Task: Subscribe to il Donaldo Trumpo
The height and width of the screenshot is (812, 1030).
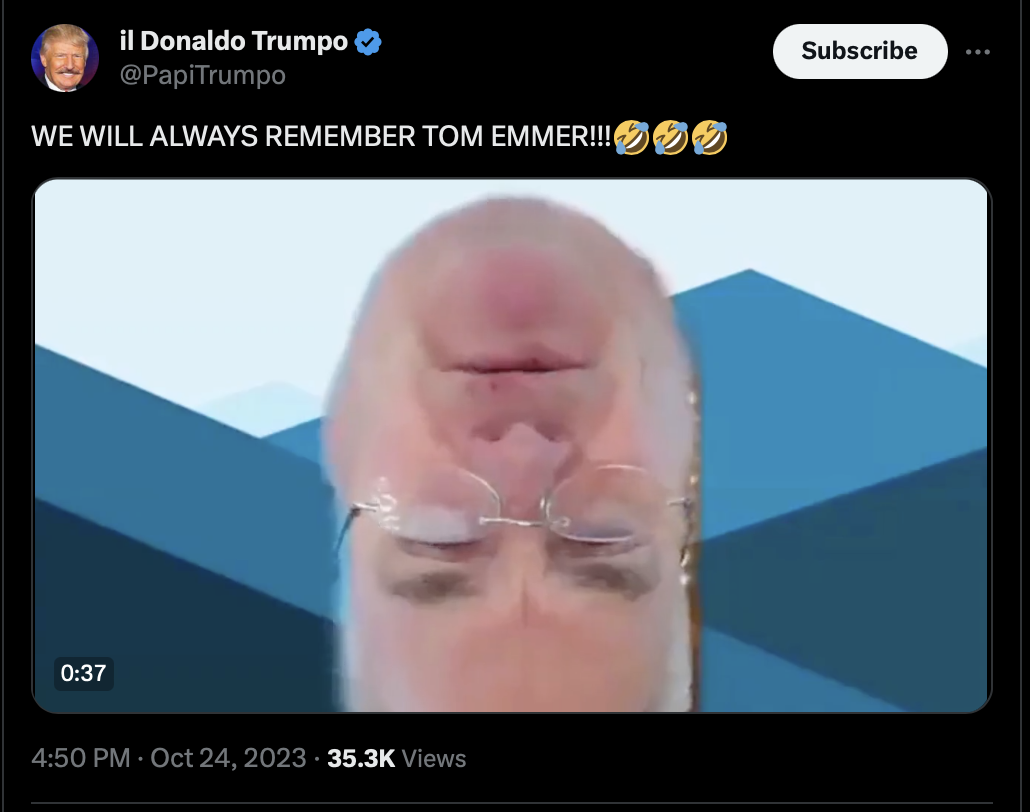Action: click(x=860, y=51)
